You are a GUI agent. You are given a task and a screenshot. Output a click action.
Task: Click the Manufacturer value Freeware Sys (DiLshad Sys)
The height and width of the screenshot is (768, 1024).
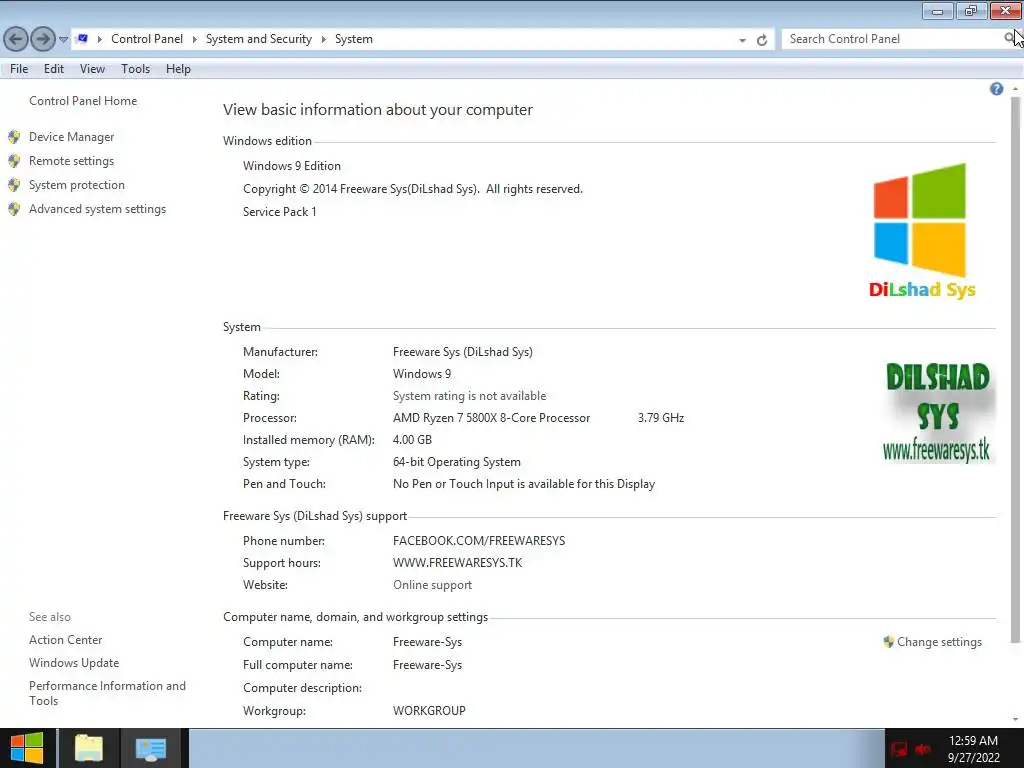pos(462,352)
